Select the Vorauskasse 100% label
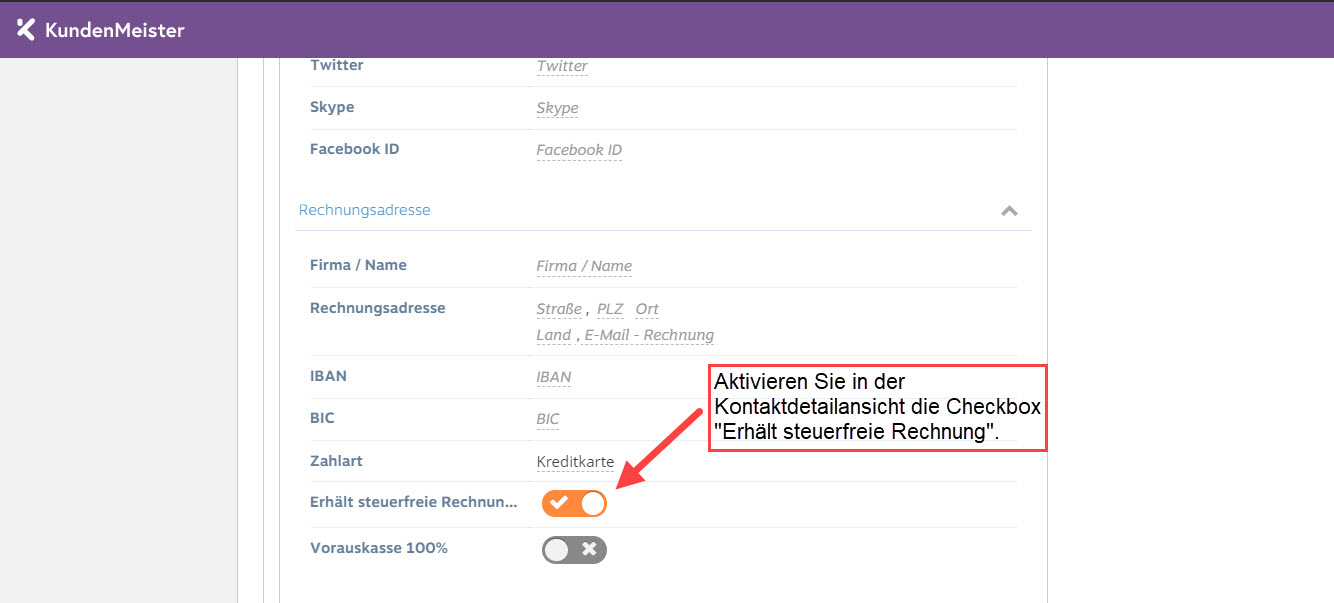1334x603 pixels. 379,548
